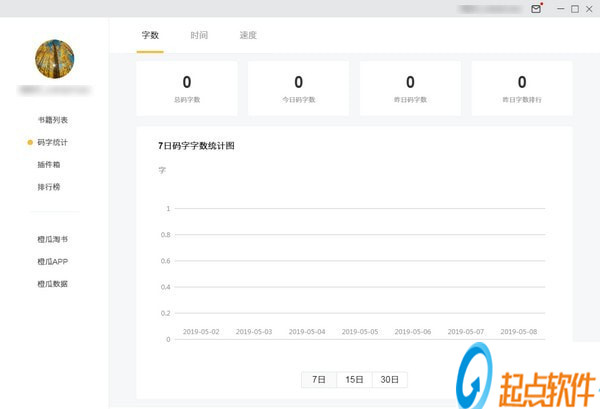Click the 7日码字字数统计图 chart title
Viewport: 600px width, 409px height.
[x=196, y=146]
